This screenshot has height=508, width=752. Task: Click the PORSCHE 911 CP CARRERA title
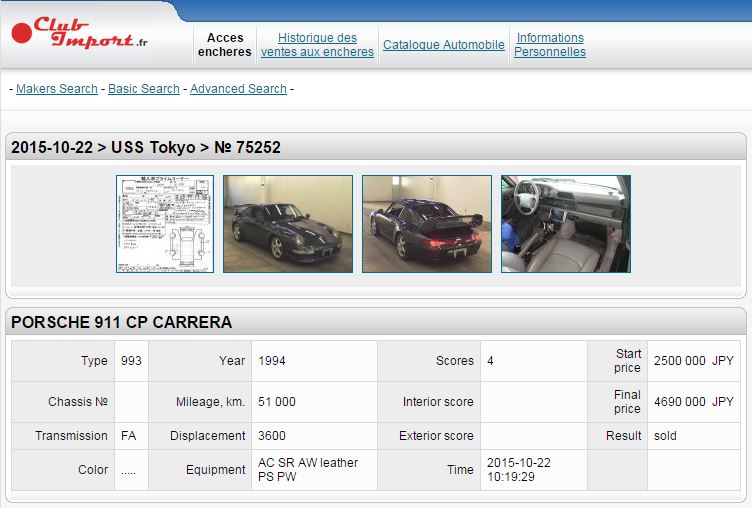click(x=121, y=322)
